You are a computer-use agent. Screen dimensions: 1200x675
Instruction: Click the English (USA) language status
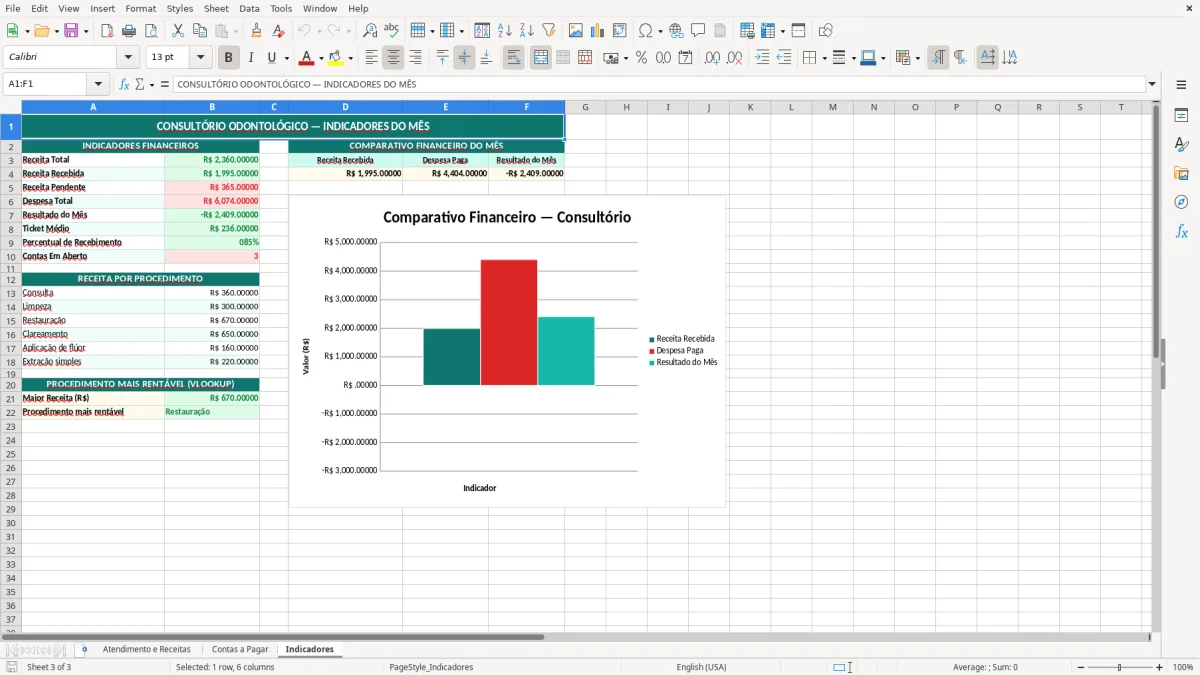701,667
